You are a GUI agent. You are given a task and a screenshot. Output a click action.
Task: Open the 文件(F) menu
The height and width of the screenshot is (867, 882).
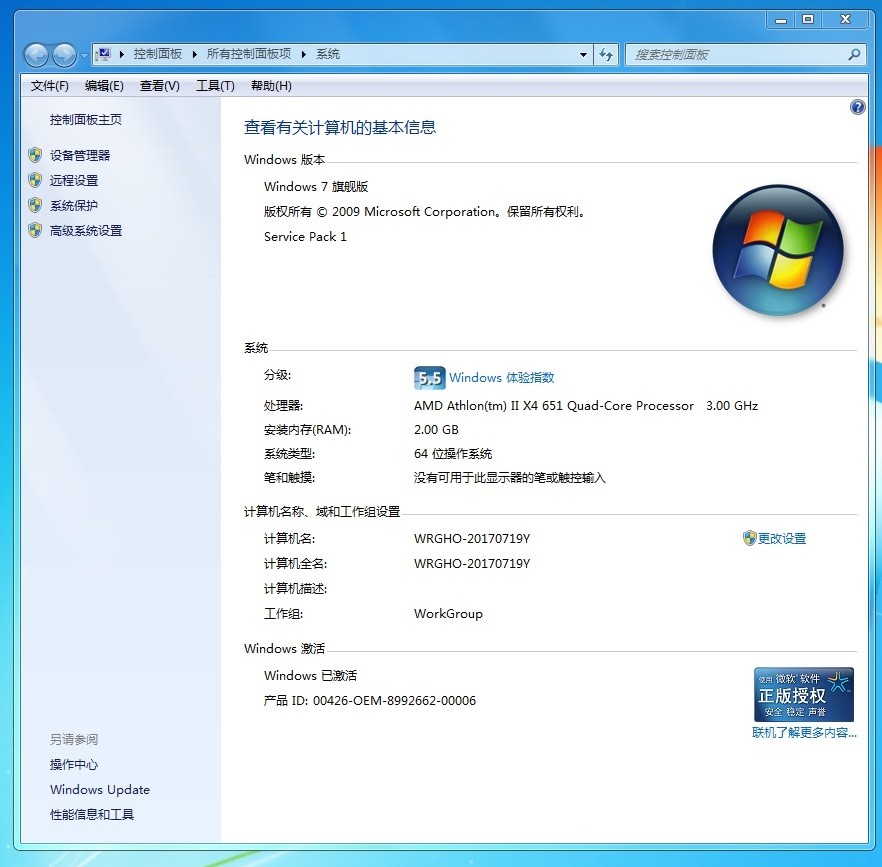(x=50, y=86)
